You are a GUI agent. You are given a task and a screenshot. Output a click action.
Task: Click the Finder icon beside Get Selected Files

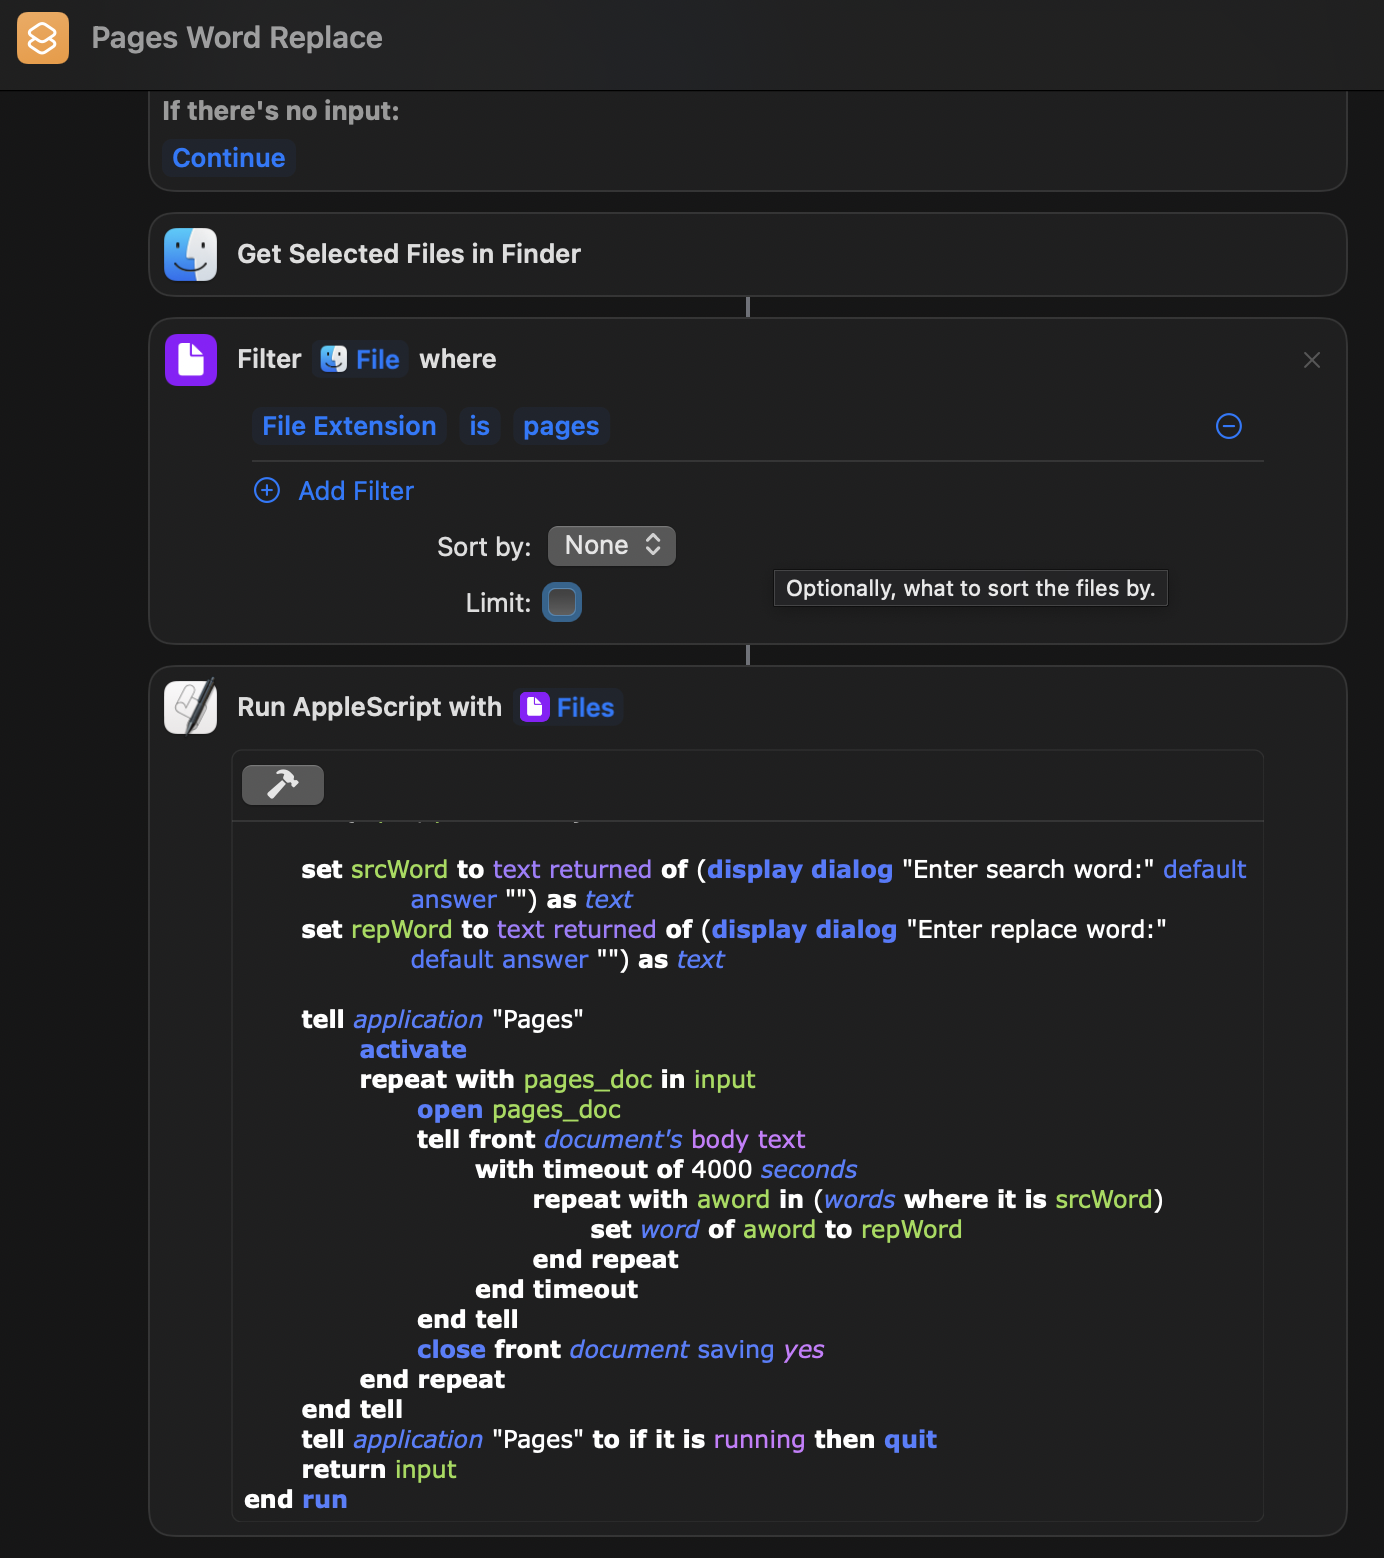pos(191,254)
